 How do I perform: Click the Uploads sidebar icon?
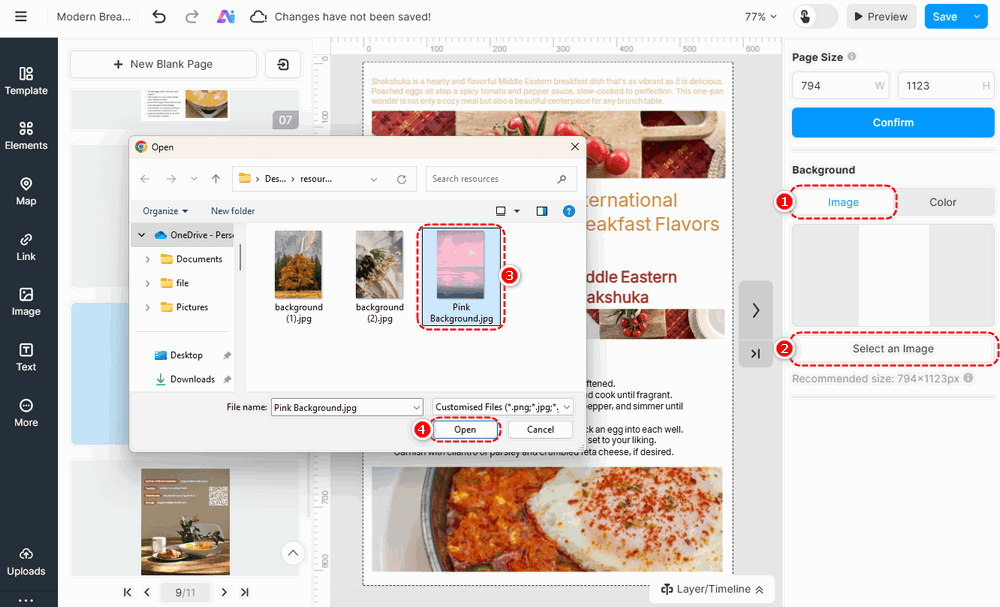click(26, 562)
